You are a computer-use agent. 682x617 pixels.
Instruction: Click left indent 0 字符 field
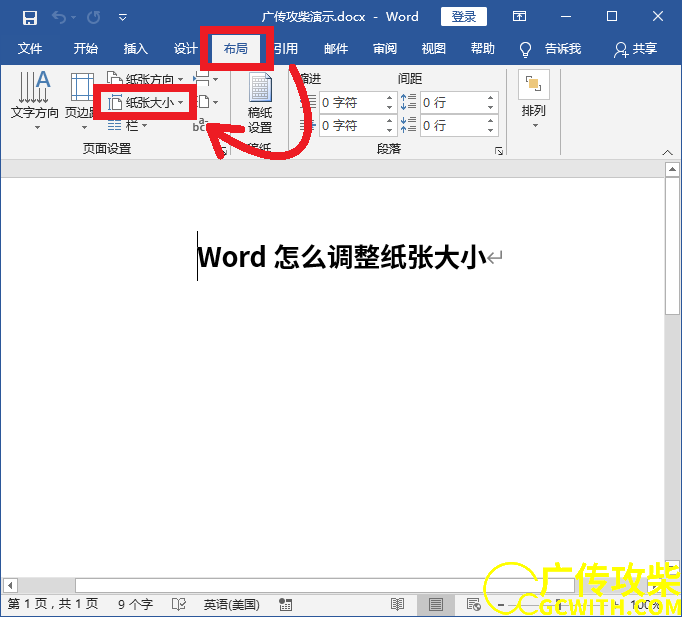click(x=352, y=103)
